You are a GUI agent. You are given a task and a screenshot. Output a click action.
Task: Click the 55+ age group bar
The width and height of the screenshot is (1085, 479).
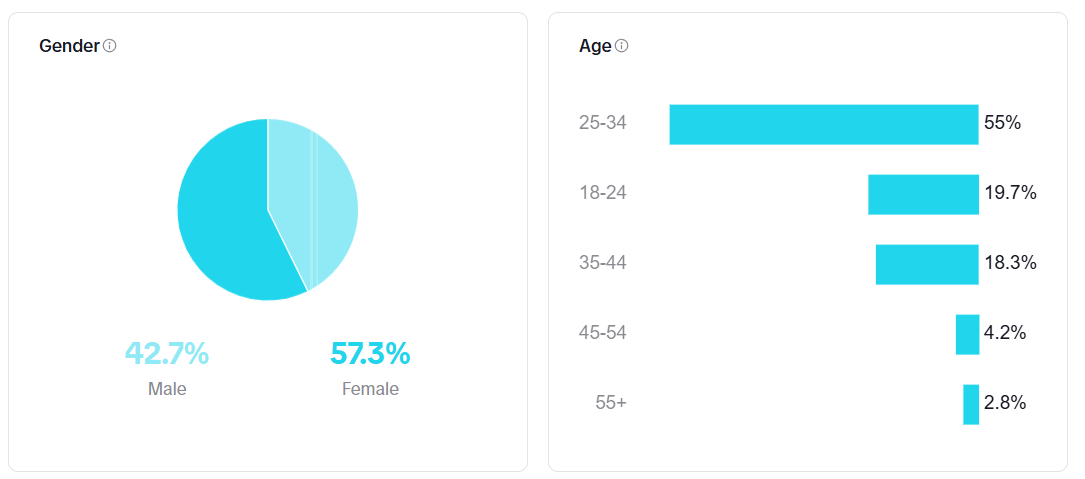971,404
